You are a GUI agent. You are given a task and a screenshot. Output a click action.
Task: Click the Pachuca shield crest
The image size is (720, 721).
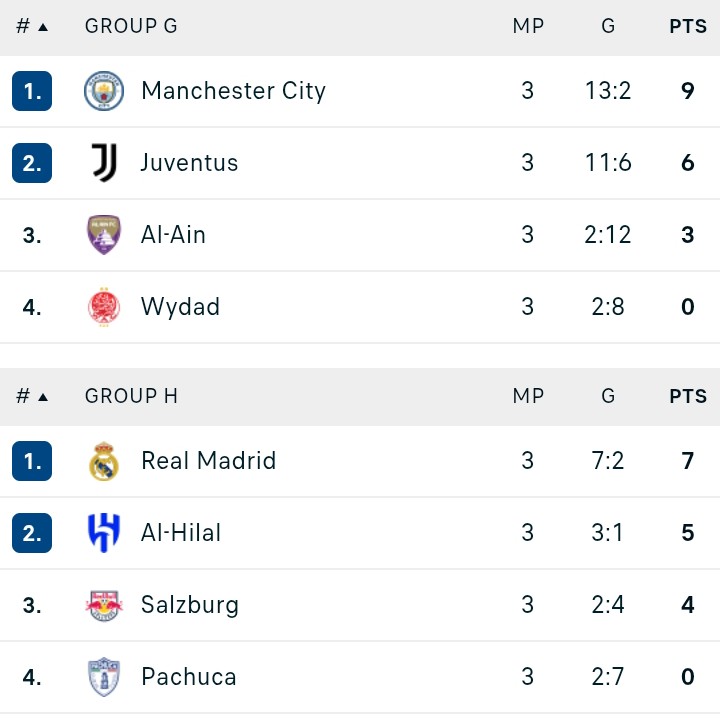[x=104, y=677]
